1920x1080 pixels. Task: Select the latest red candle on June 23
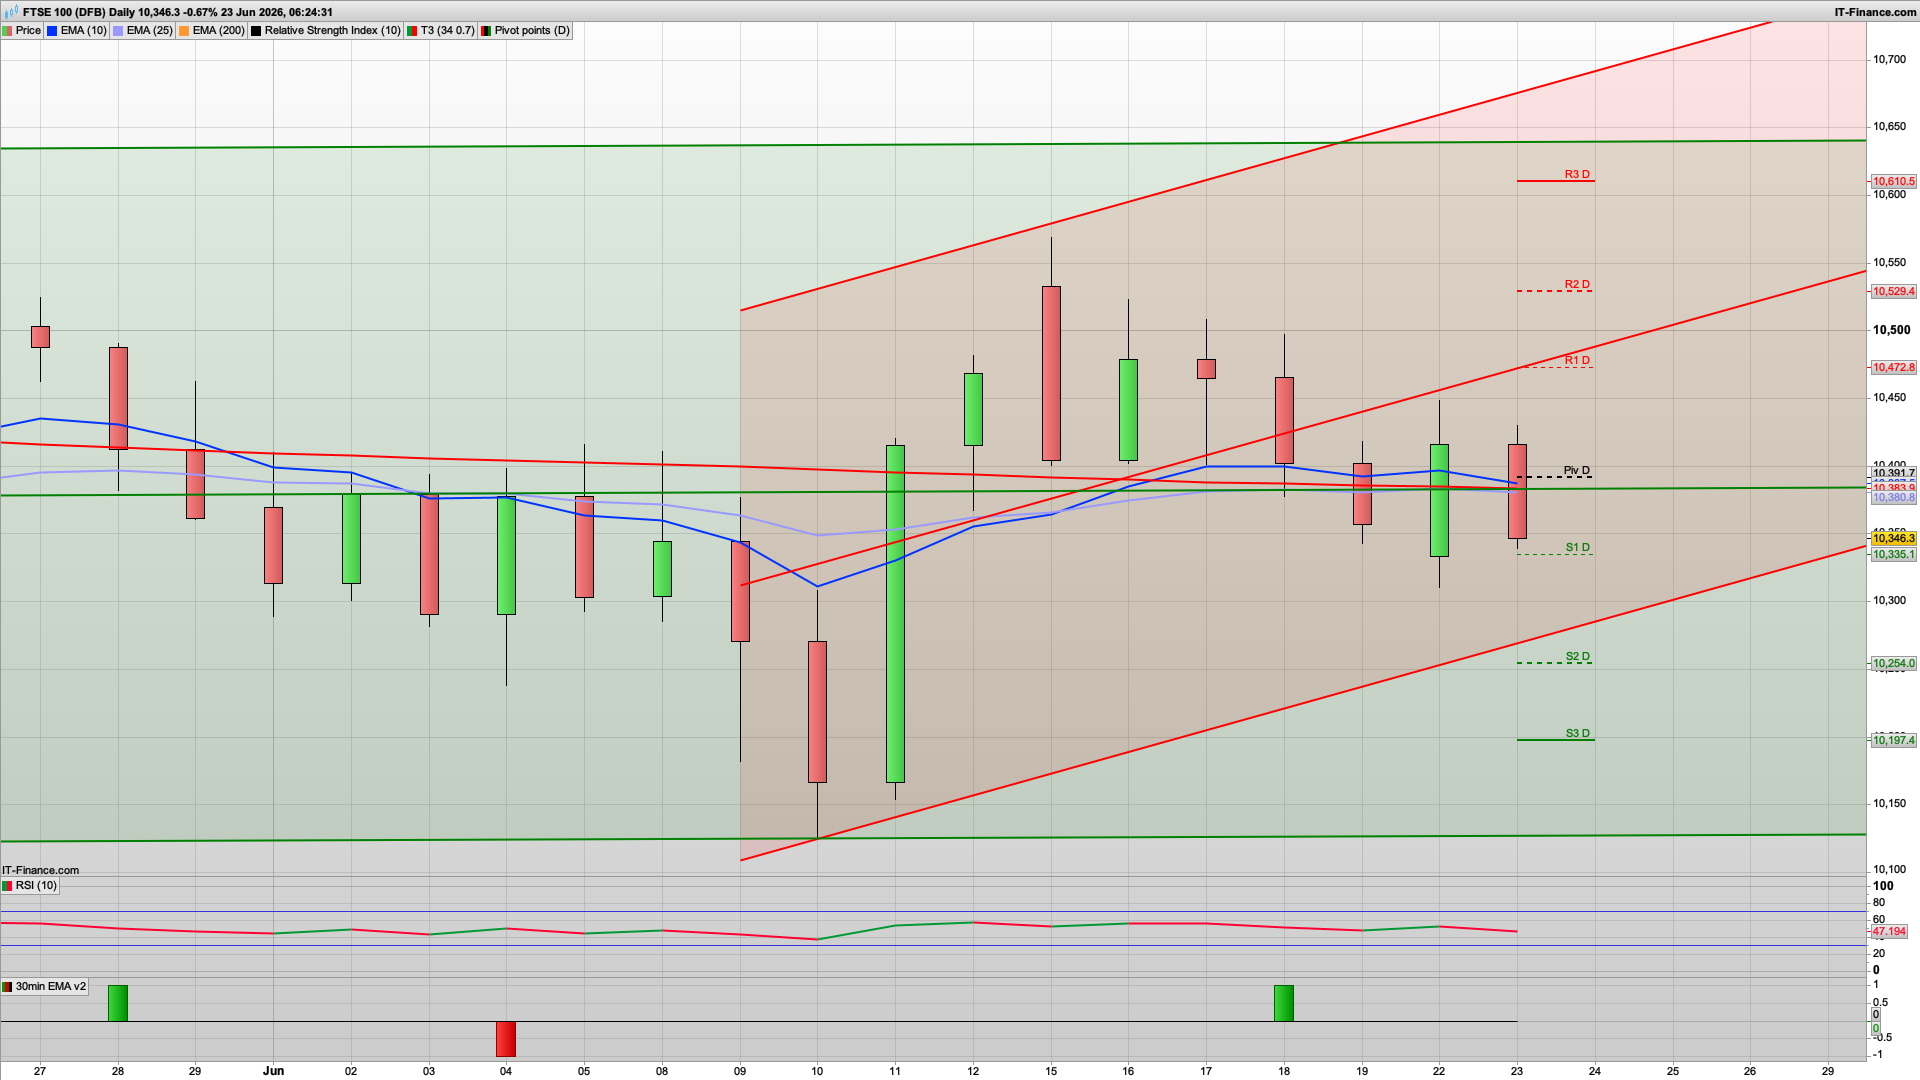pos(1517,491)
